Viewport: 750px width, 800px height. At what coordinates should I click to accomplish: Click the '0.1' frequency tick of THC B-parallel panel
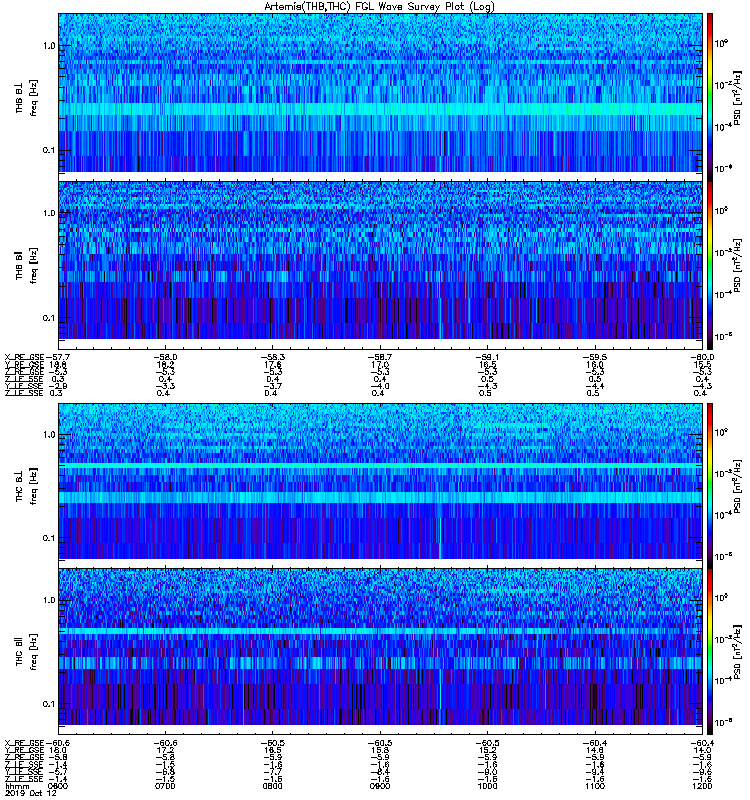pyautogui.click(x=49, y=704)
